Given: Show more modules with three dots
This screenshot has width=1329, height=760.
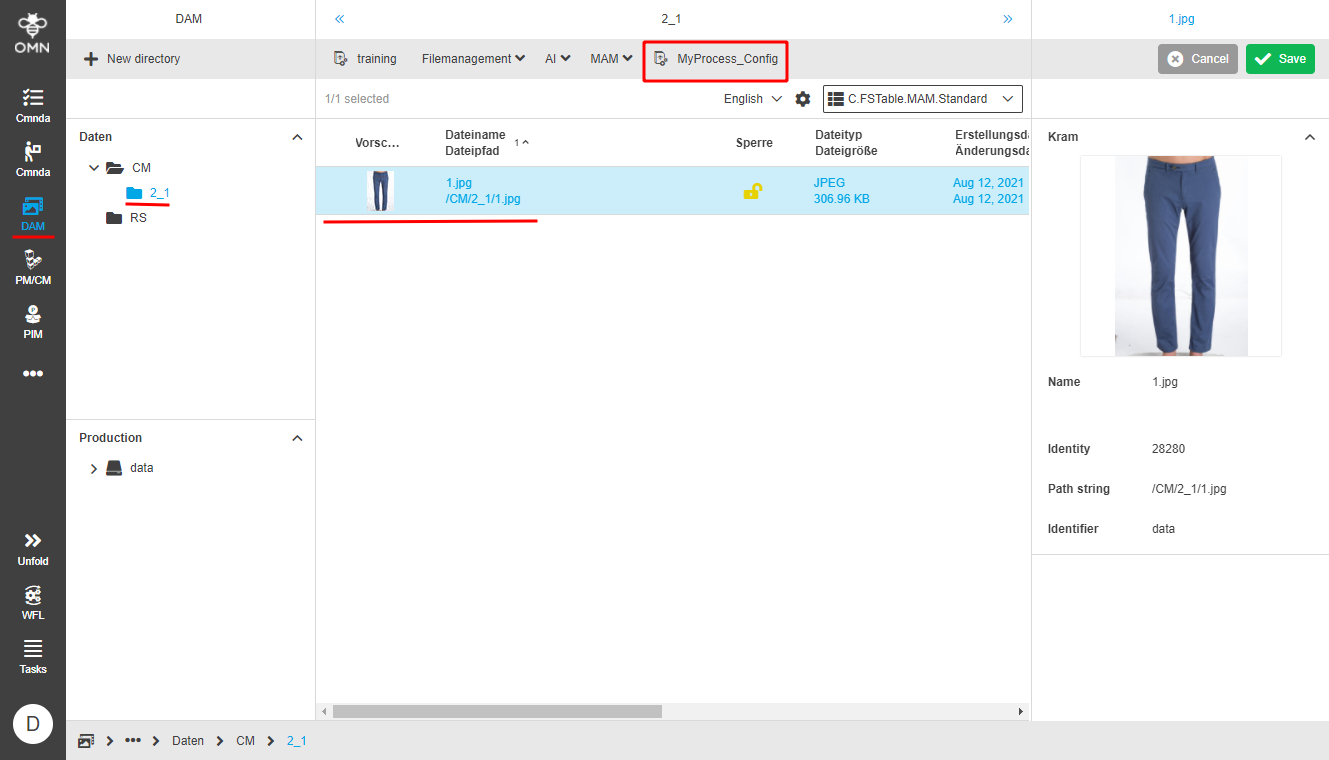Looking at the screenshot, I should pos(33,373).
